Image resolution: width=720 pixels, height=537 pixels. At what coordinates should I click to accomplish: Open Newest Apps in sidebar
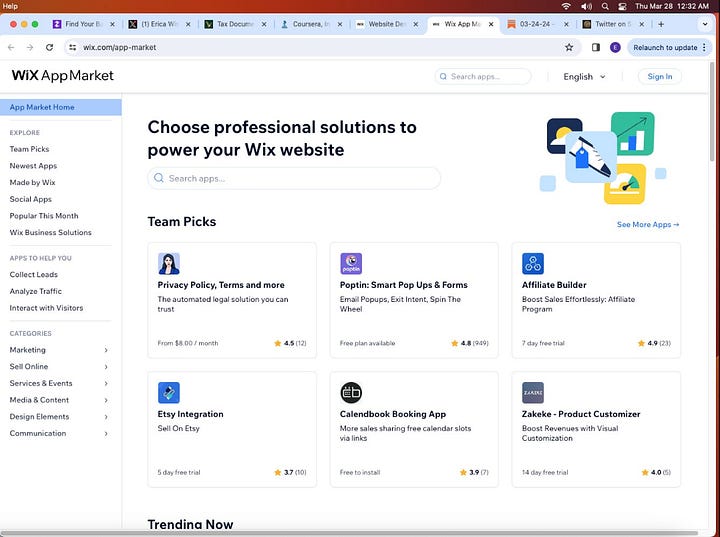coord(33,166)
